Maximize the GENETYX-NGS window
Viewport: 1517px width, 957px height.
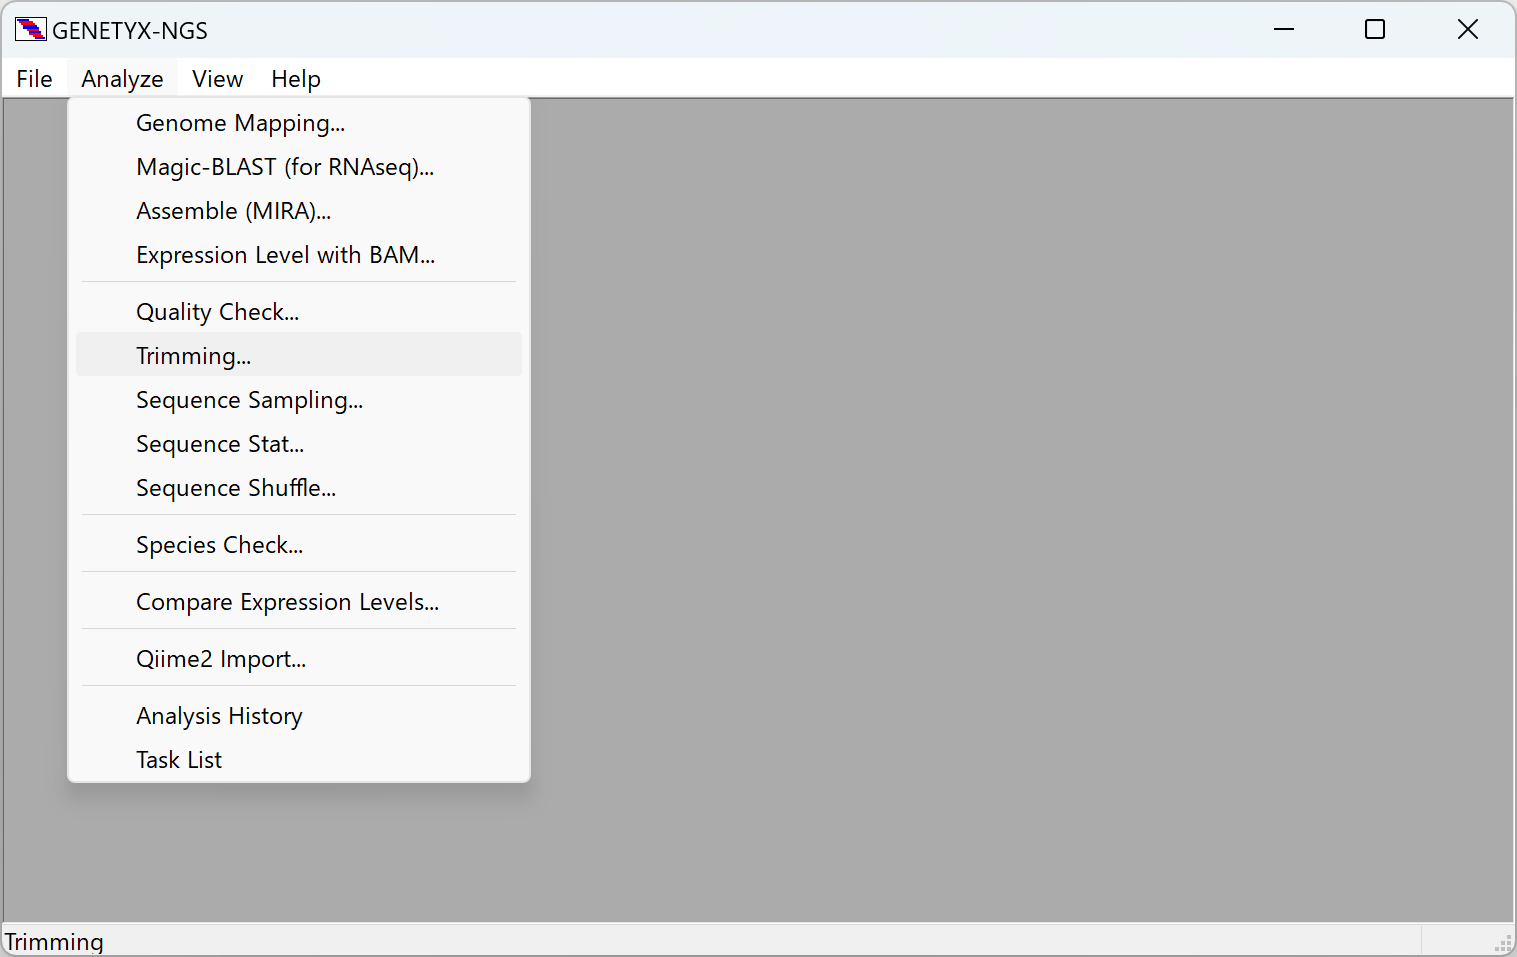[1375, 30]
